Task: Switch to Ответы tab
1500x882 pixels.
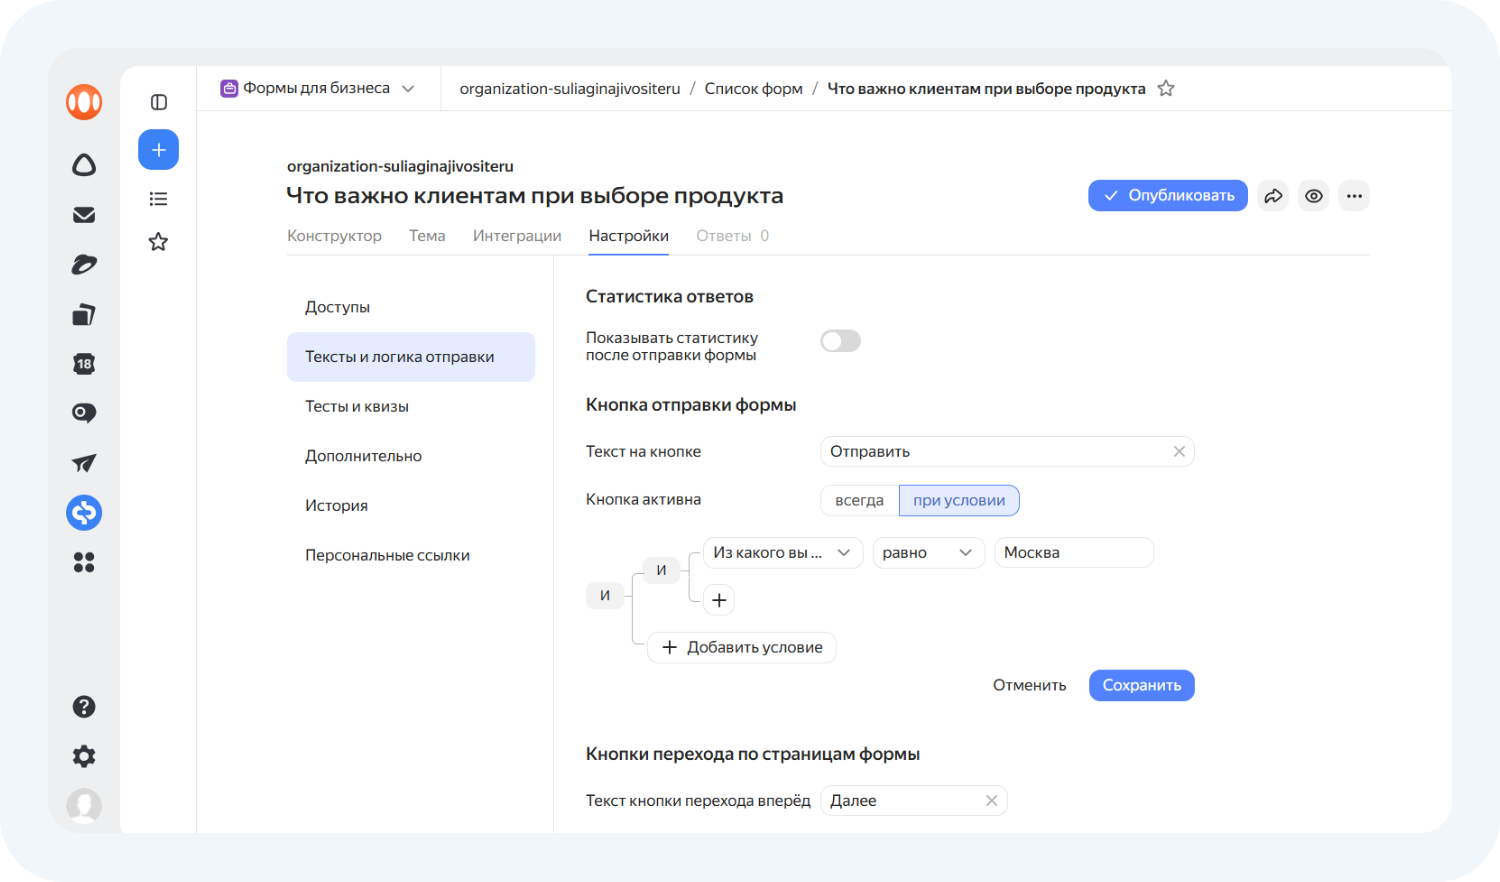Action: (x=732, y=236)
